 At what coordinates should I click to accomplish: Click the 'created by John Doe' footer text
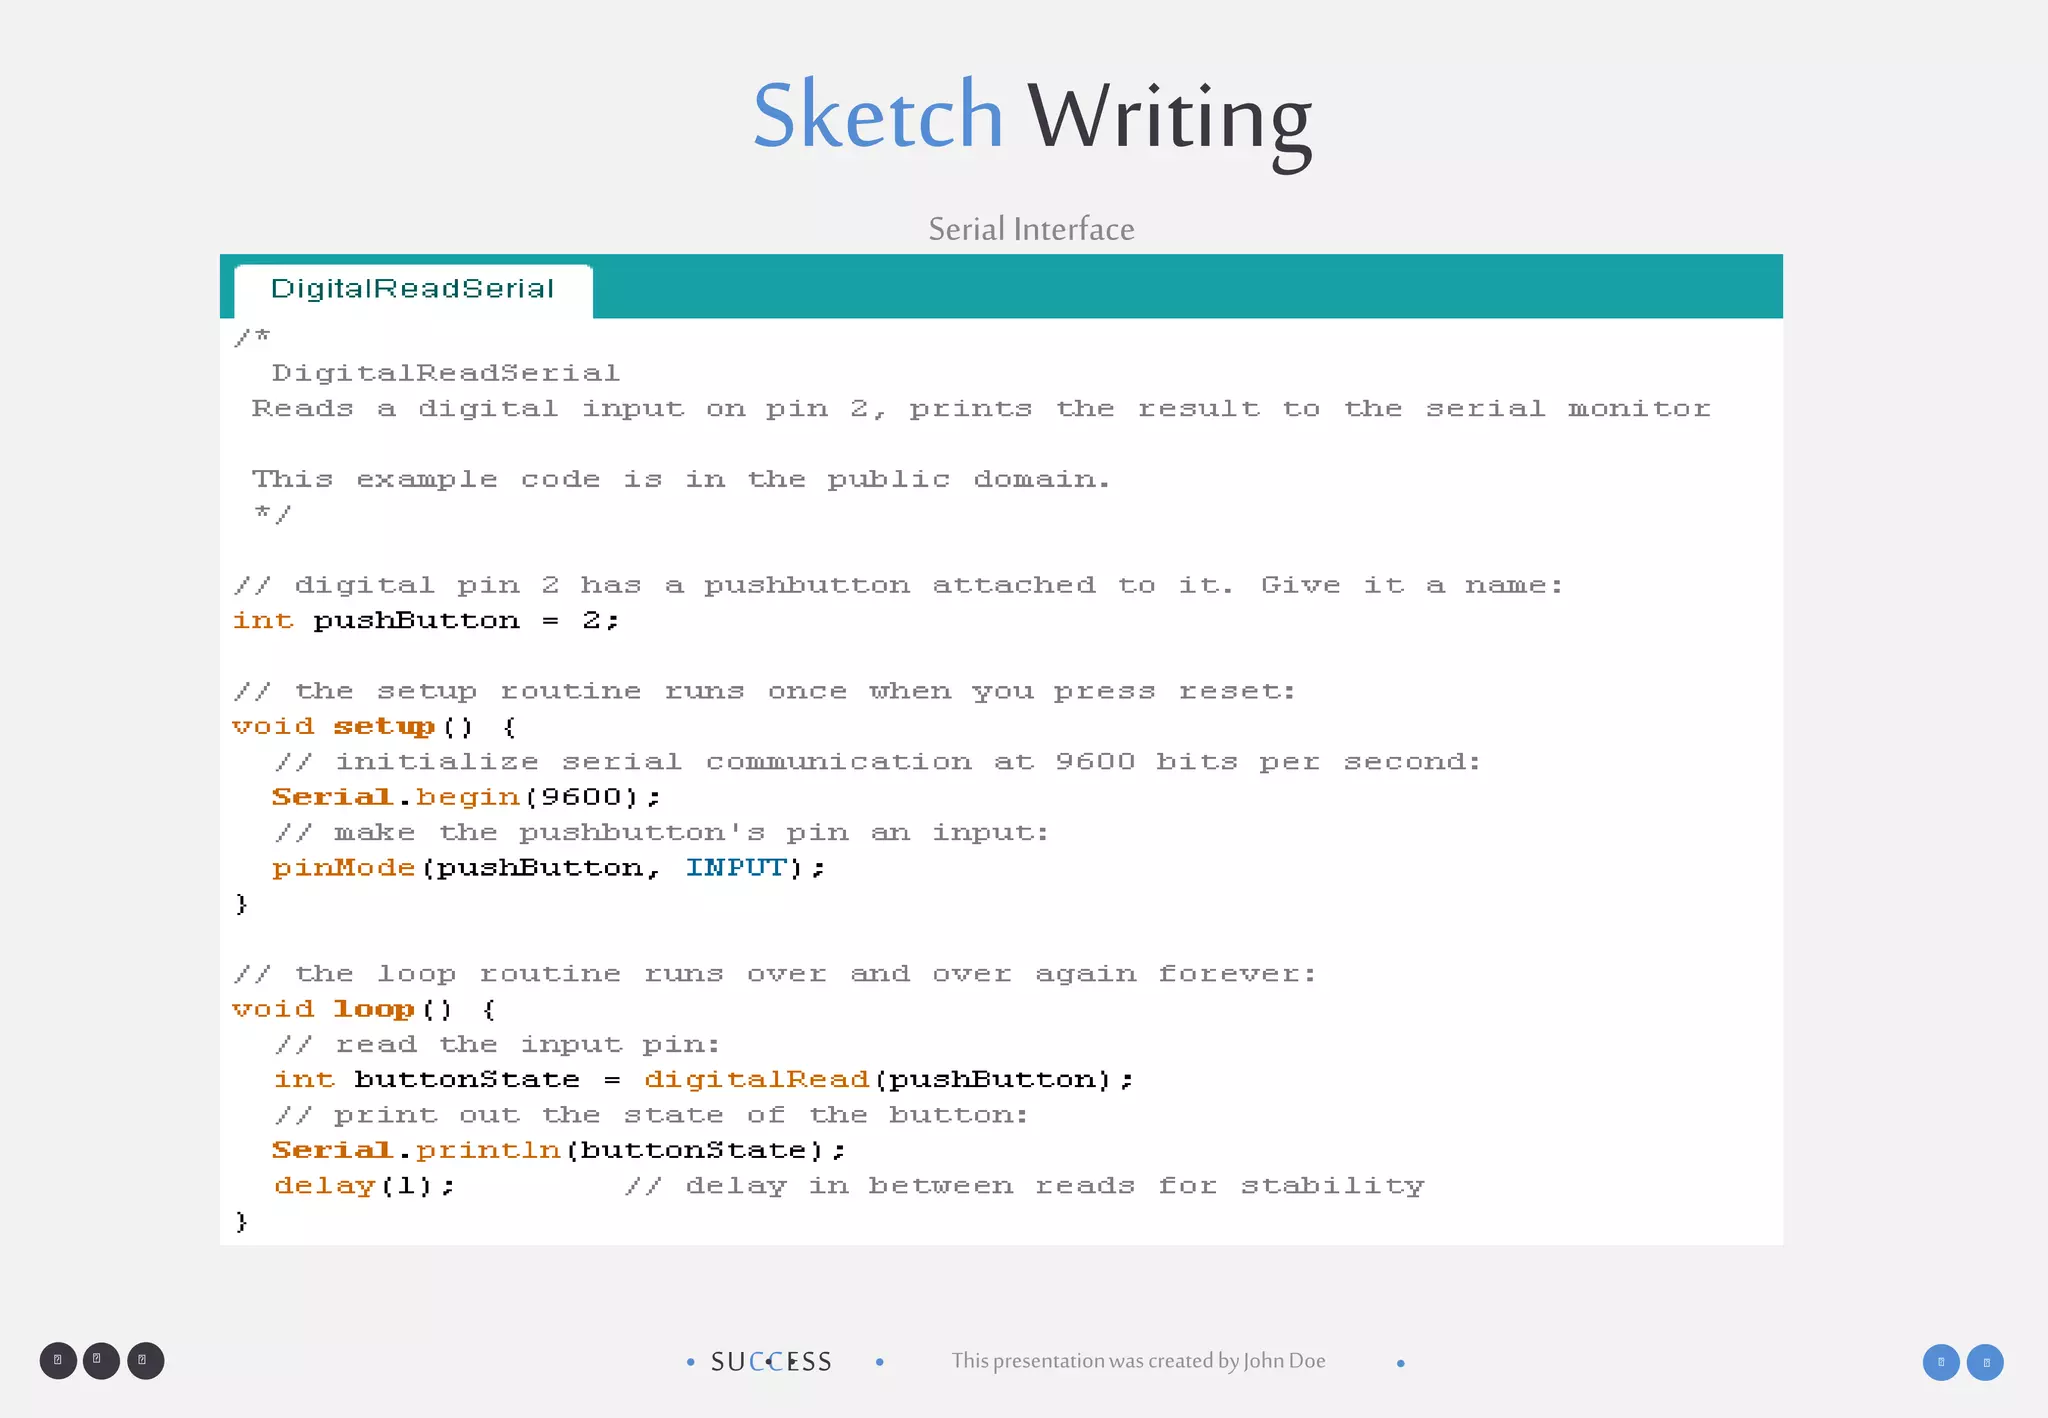pos(1138,1361)
